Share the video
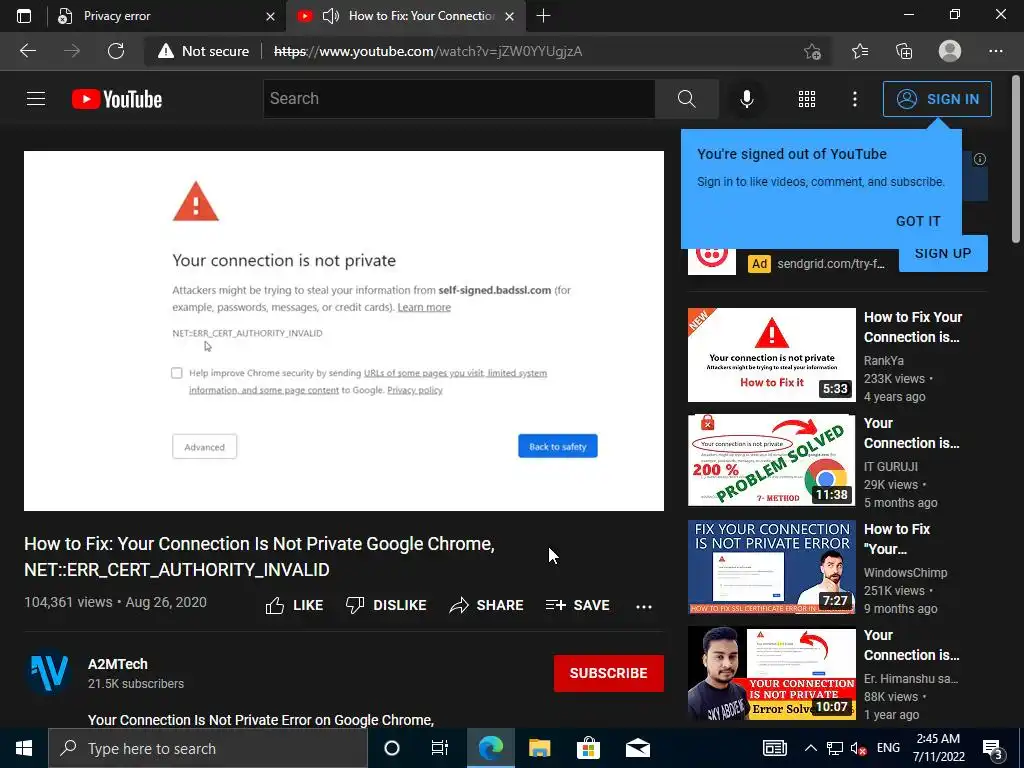 pyautogui.click(x=487, y=605)
